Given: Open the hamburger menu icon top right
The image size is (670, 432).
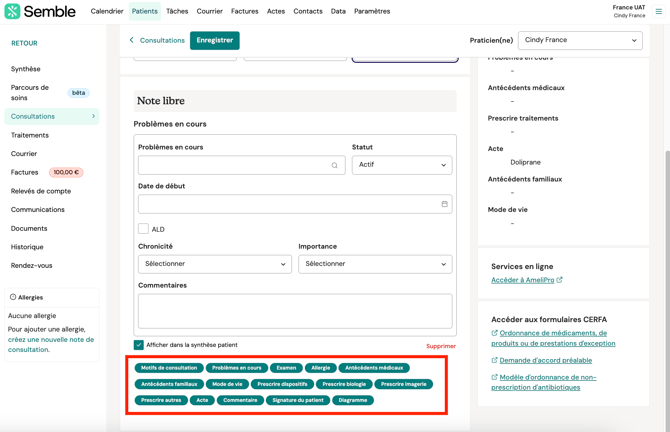Looking at the screenshot, I should click(x=659, y=12).
